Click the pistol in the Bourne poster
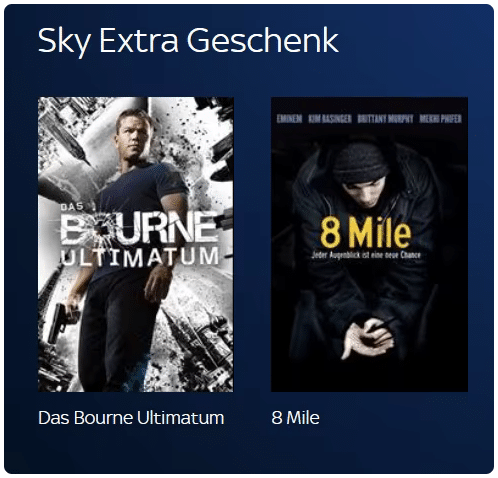498x478 pixels. pyautogui.click(x=59, y=323)
